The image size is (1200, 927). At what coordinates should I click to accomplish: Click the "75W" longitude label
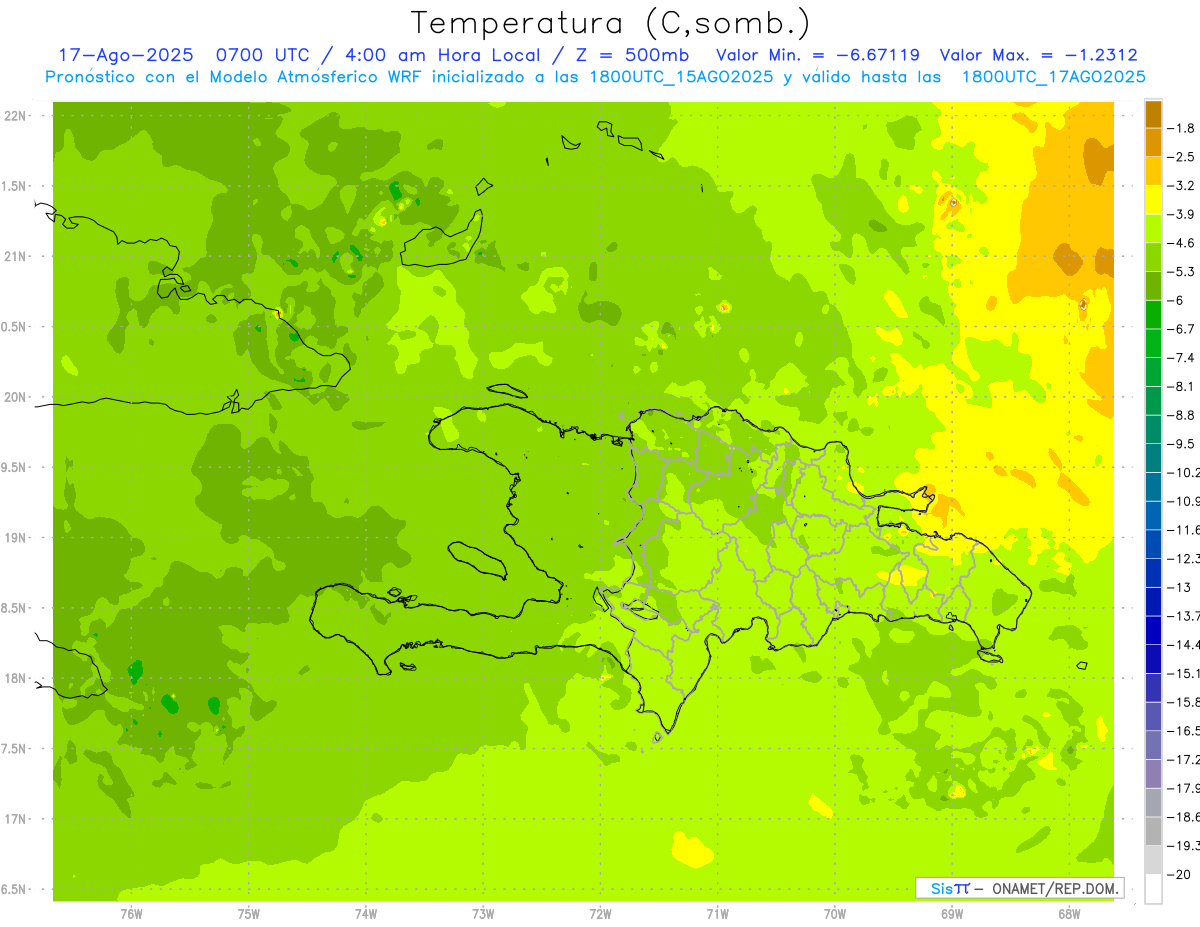(x=249, y=913)
